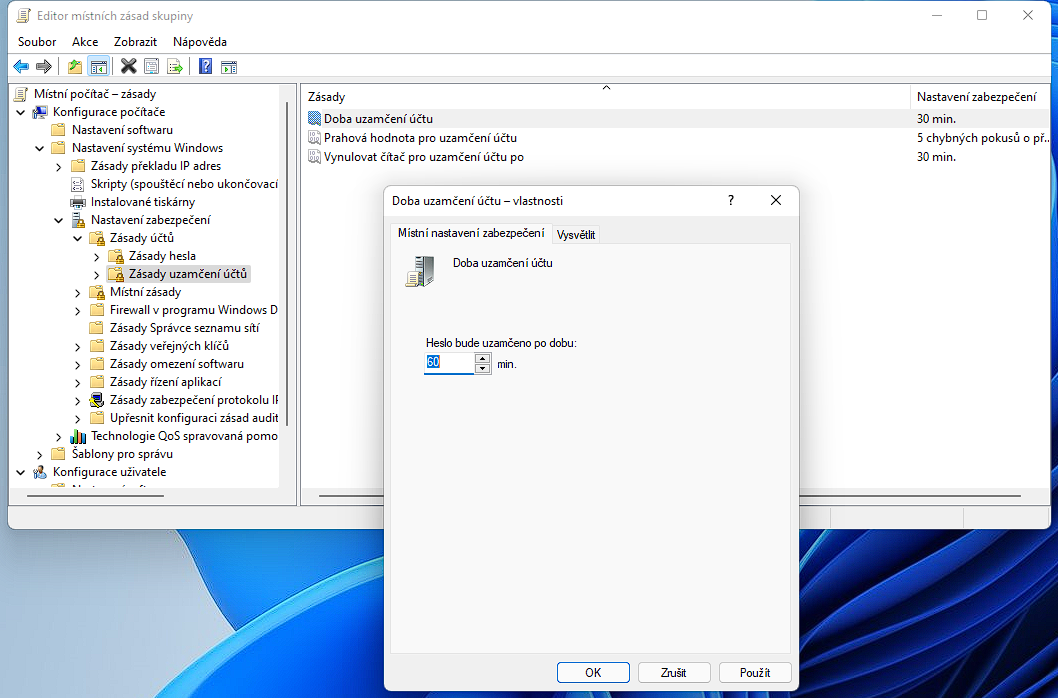Switch to the Vysvětlit tab
The height and width of the screenshot is (698, 1058).
[x=575, y=234]
